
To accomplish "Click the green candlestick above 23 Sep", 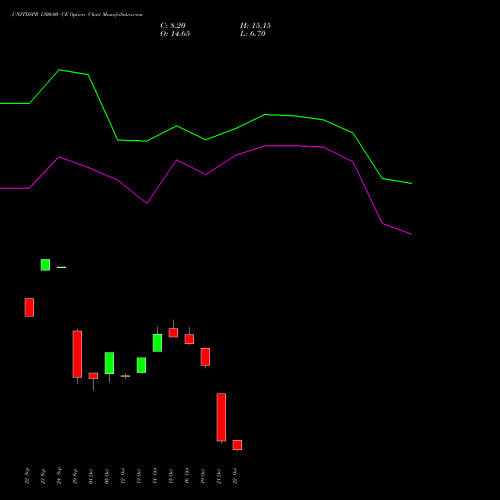I will 45,265.
